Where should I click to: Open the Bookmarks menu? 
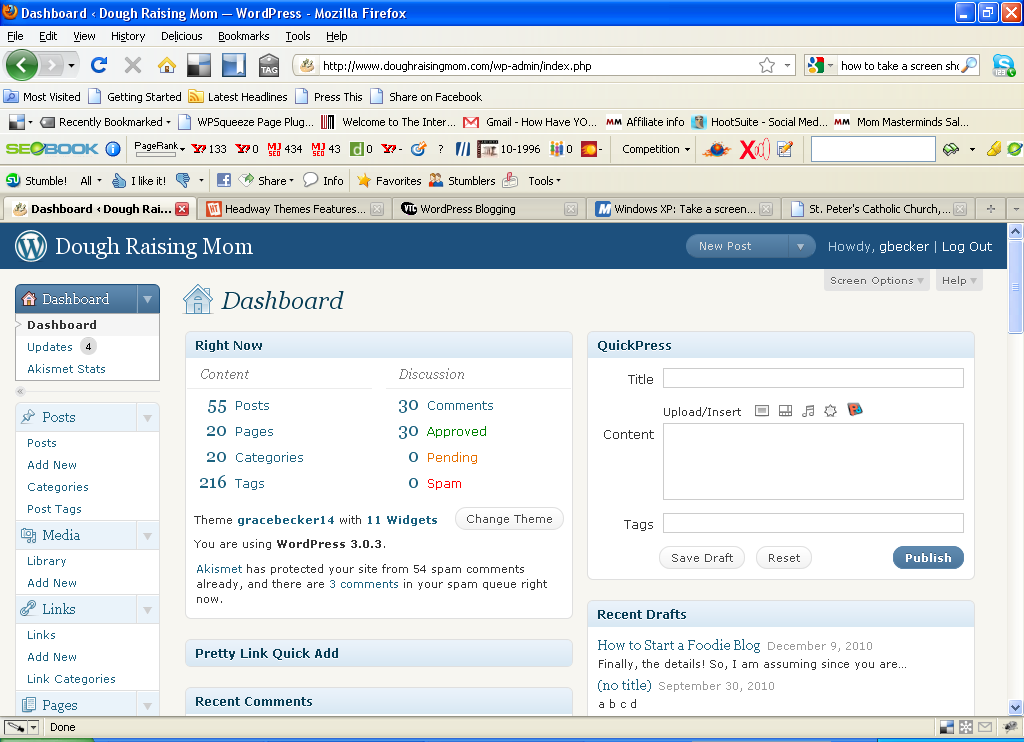[244, 36]
